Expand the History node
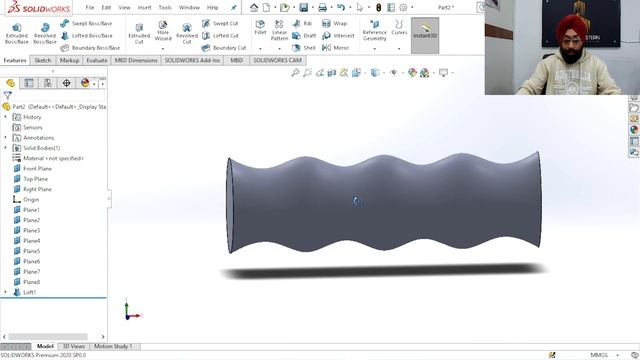640x360 pixels. click(x=6, y=117)
